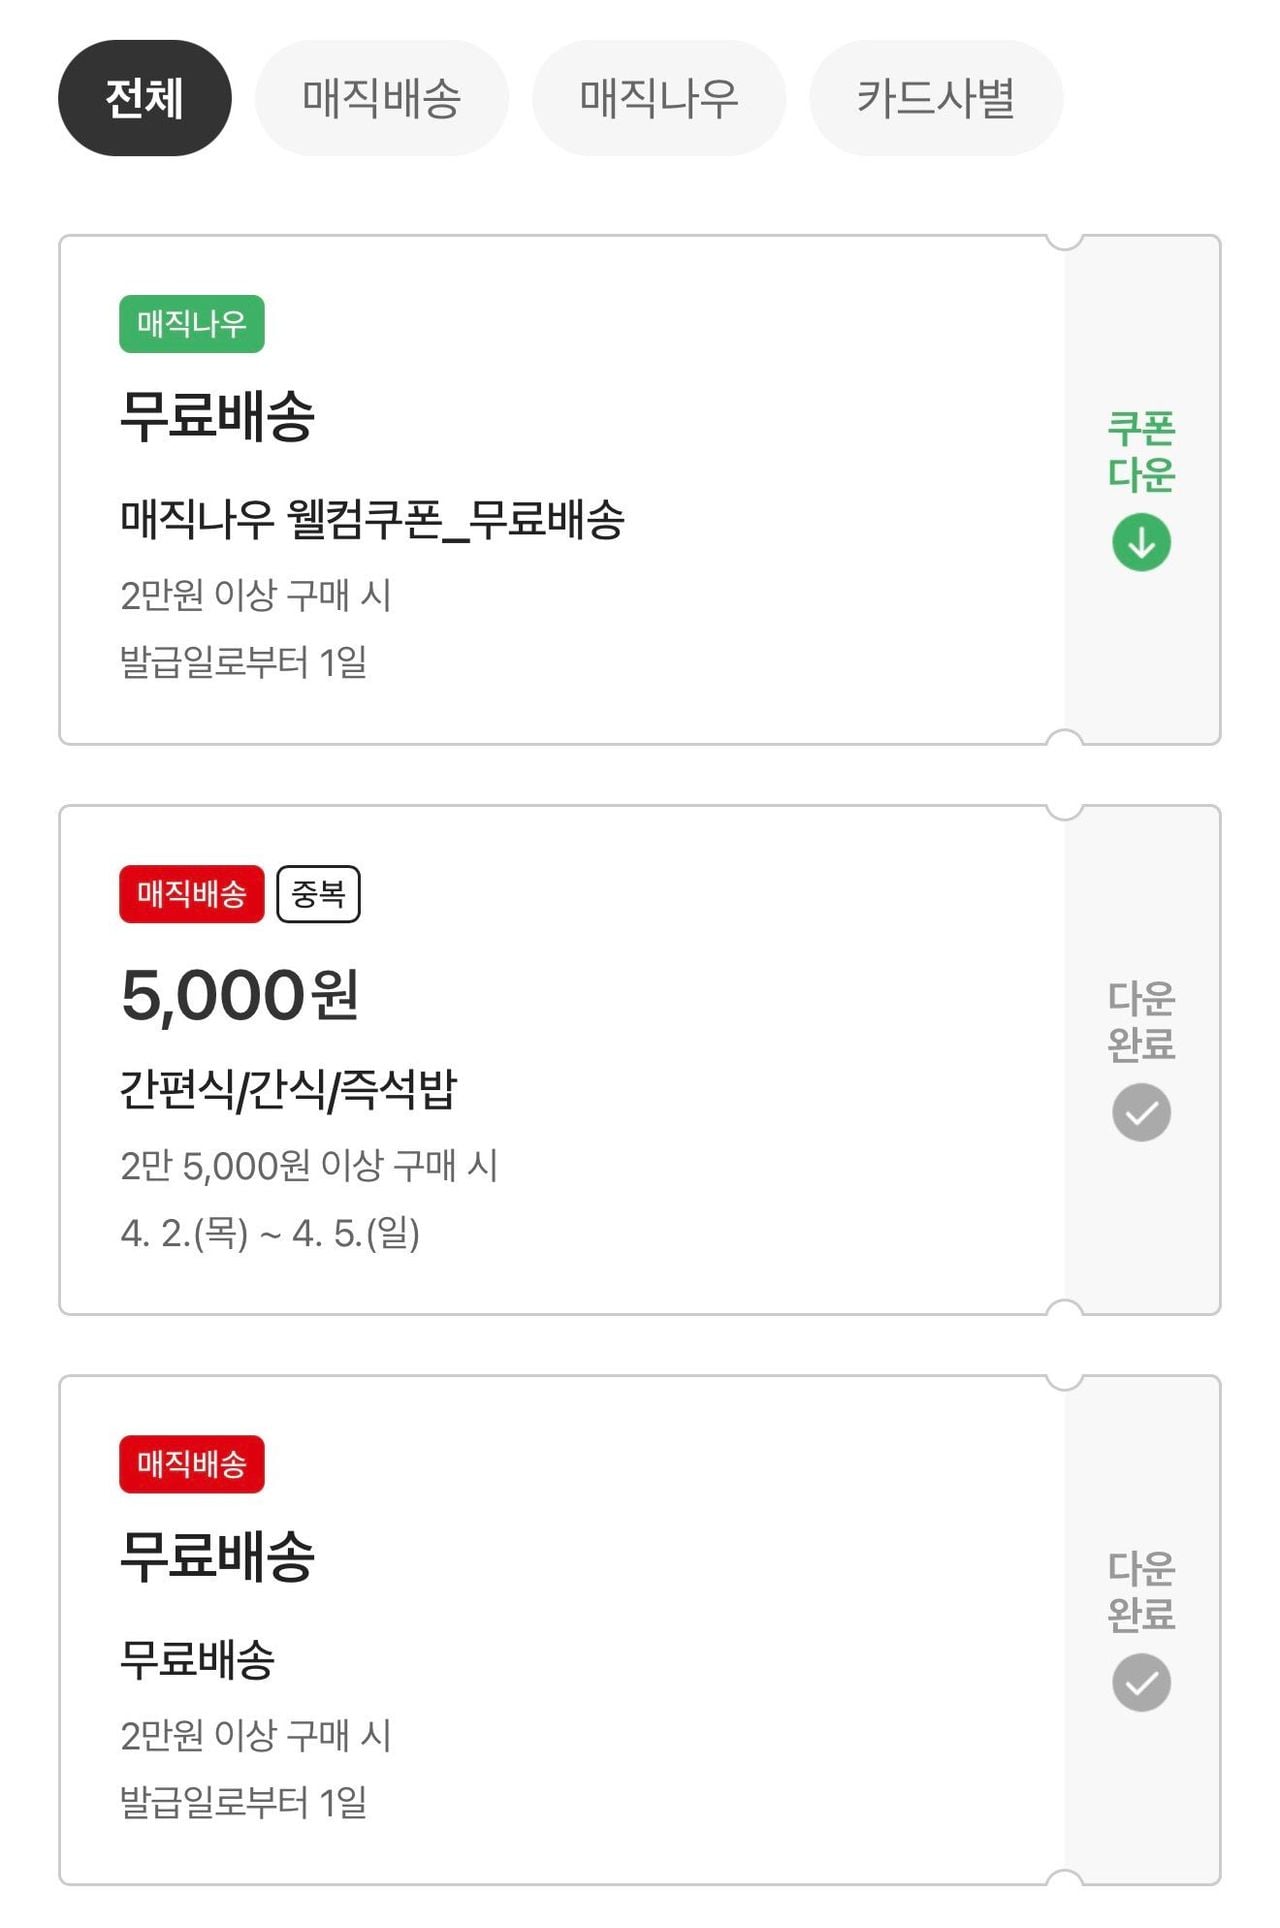This screenshot has width=1280, height=1928.
Task: Show 카드사별 coupons tab
Action: (x=935, y=98)
